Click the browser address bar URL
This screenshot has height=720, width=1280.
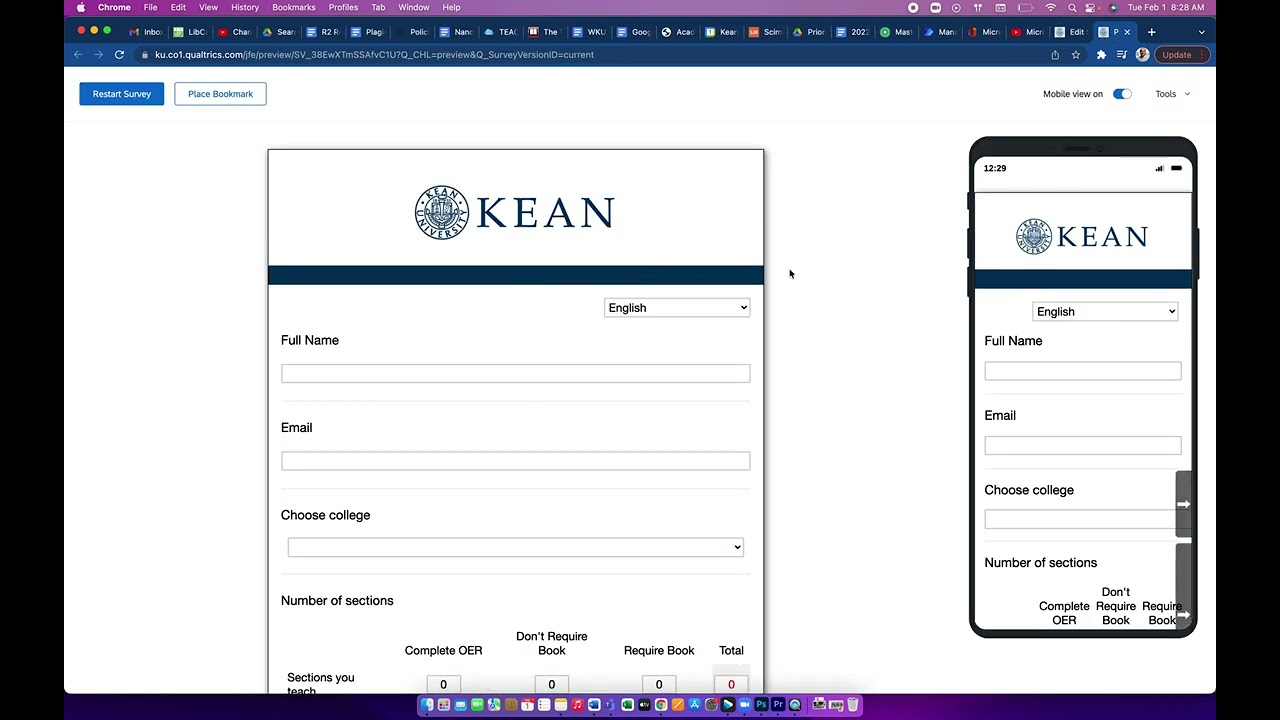(x=374, y=55)
